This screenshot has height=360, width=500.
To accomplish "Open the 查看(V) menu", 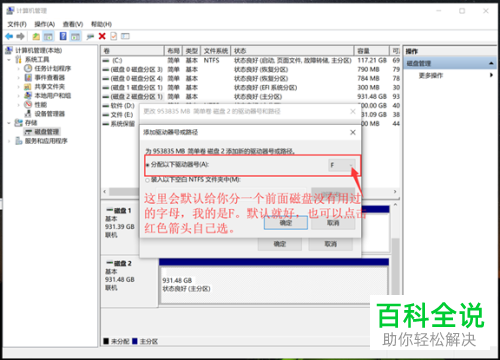I will click(x=73, y=24).
